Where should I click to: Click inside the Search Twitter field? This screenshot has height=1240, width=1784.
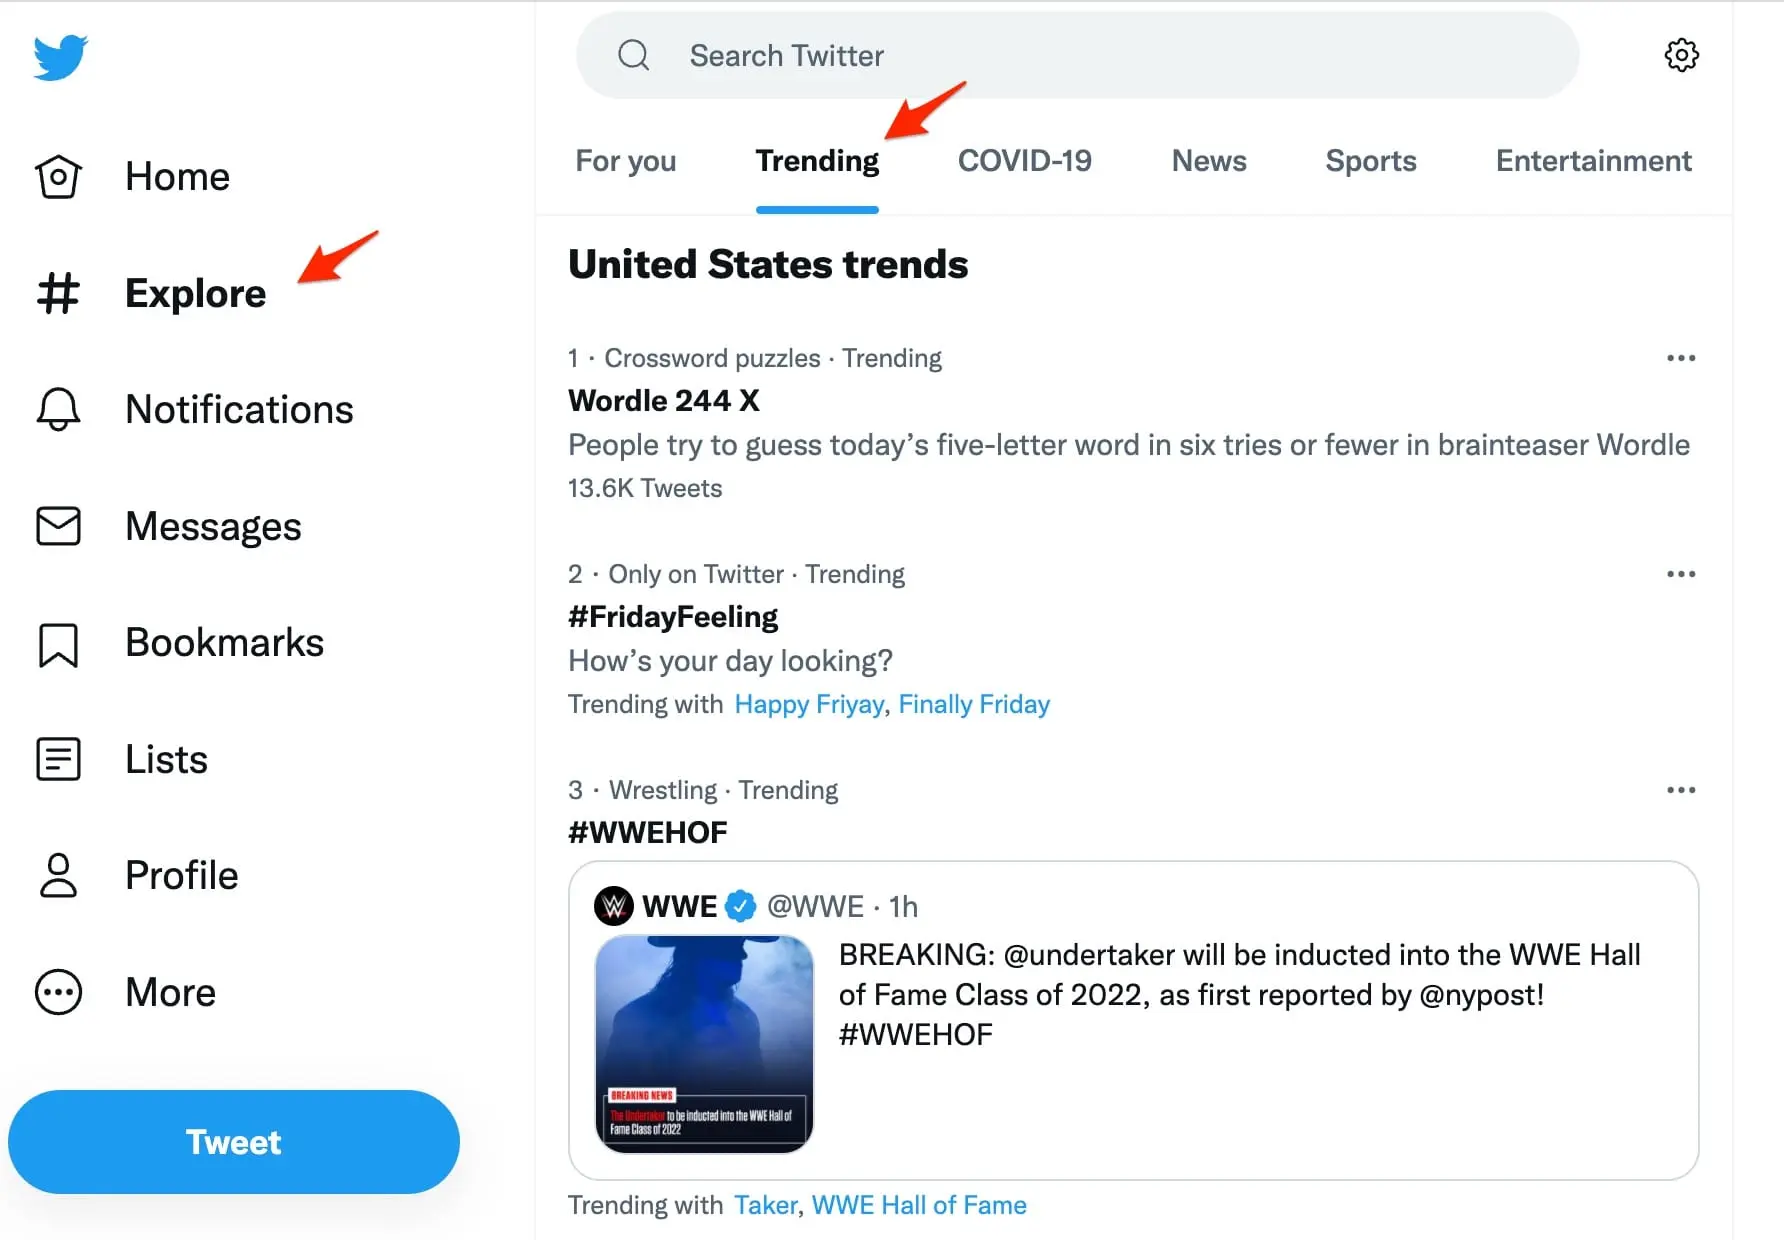[x=1000, y=55]
